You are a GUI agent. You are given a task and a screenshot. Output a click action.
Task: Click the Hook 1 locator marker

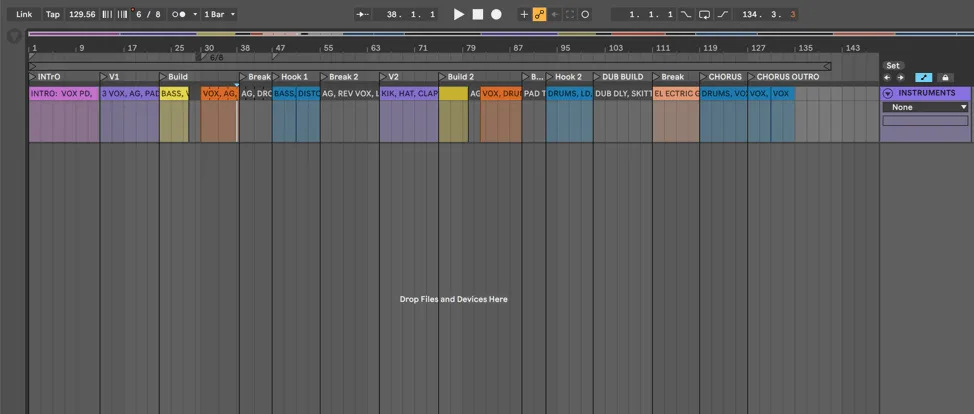tap(290, 77)
